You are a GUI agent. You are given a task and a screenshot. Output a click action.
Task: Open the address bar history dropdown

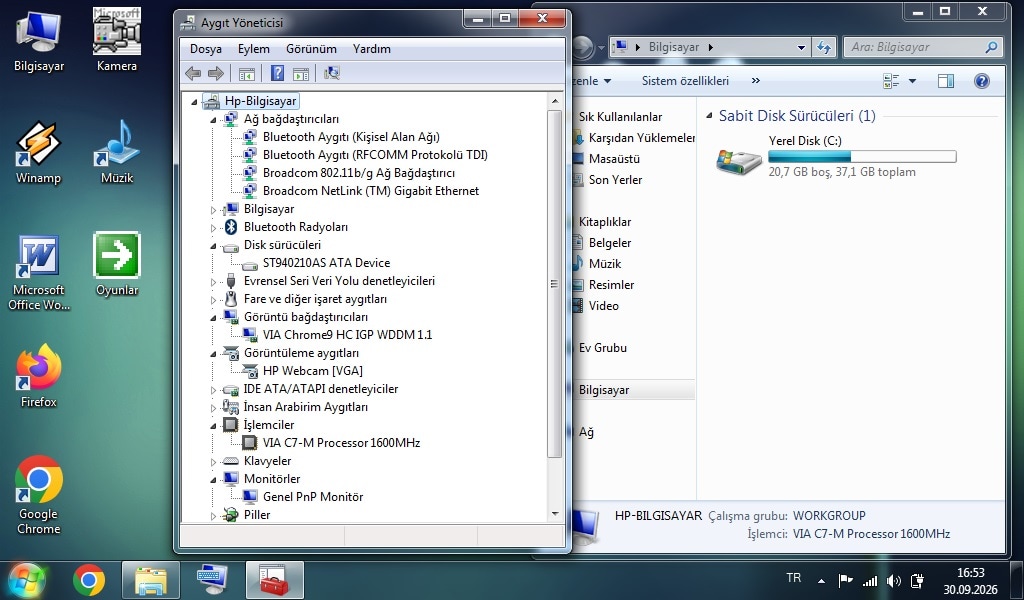pyautogui.click(x=801, y=47)
